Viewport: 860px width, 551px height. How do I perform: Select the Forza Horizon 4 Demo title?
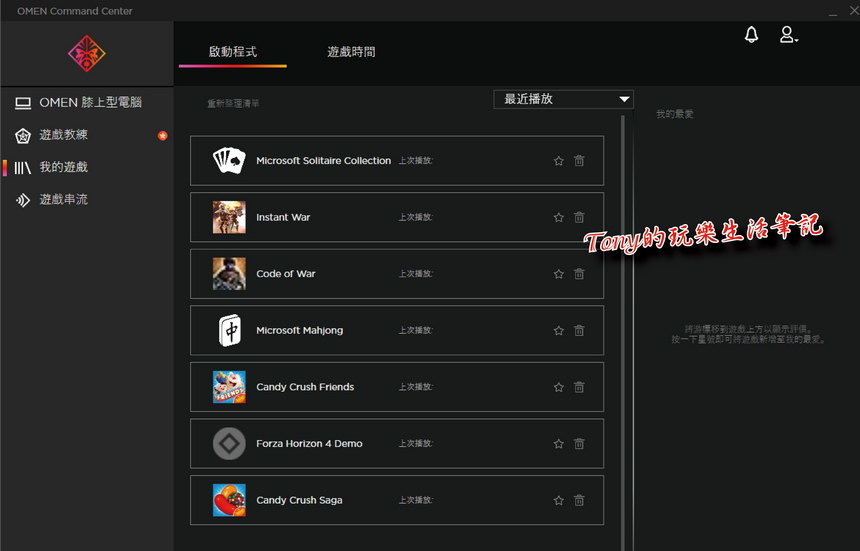tap(309, 444)
